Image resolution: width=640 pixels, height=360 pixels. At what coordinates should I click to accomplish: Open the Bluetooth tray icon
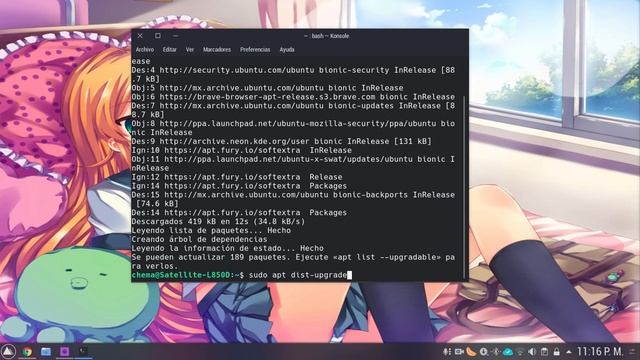(x=496, y=351)
